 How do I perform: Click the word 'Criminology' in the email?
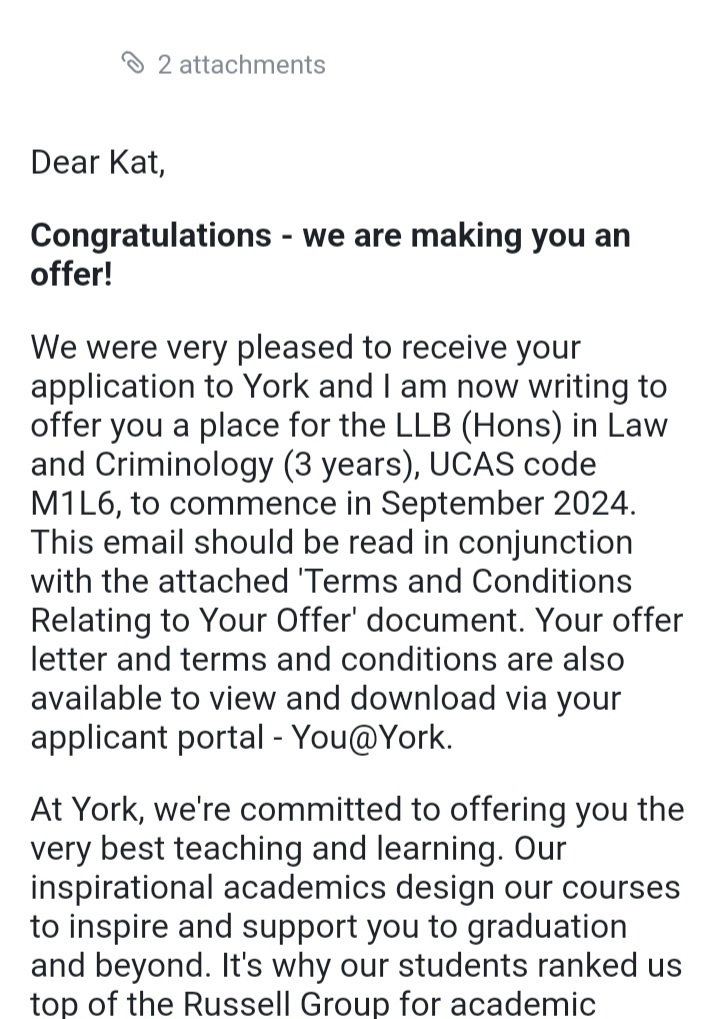click(184, 465)
